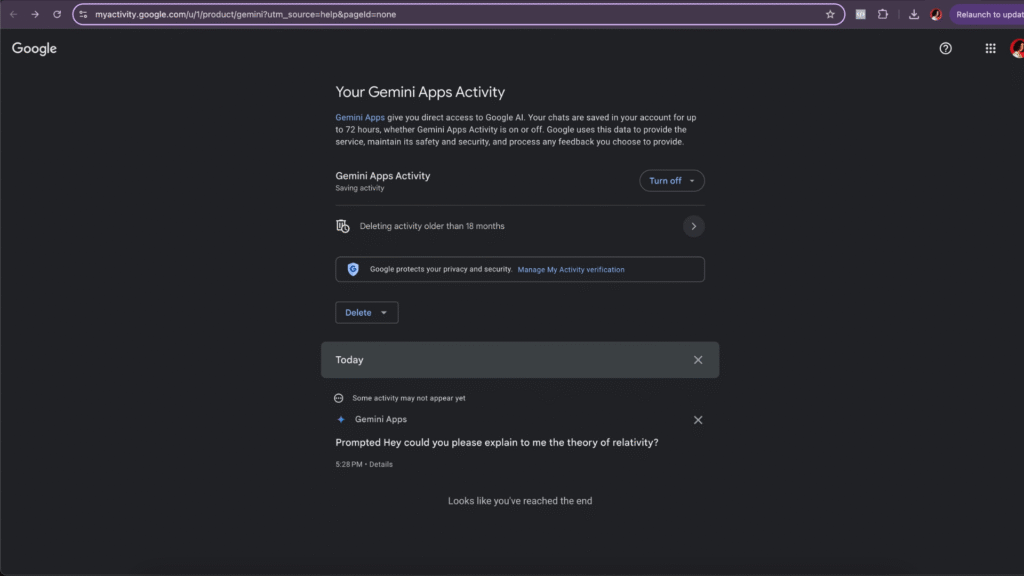1024x576 pixels.
Task: Click Looks like you've reached the end
Action: pos(520,501)
